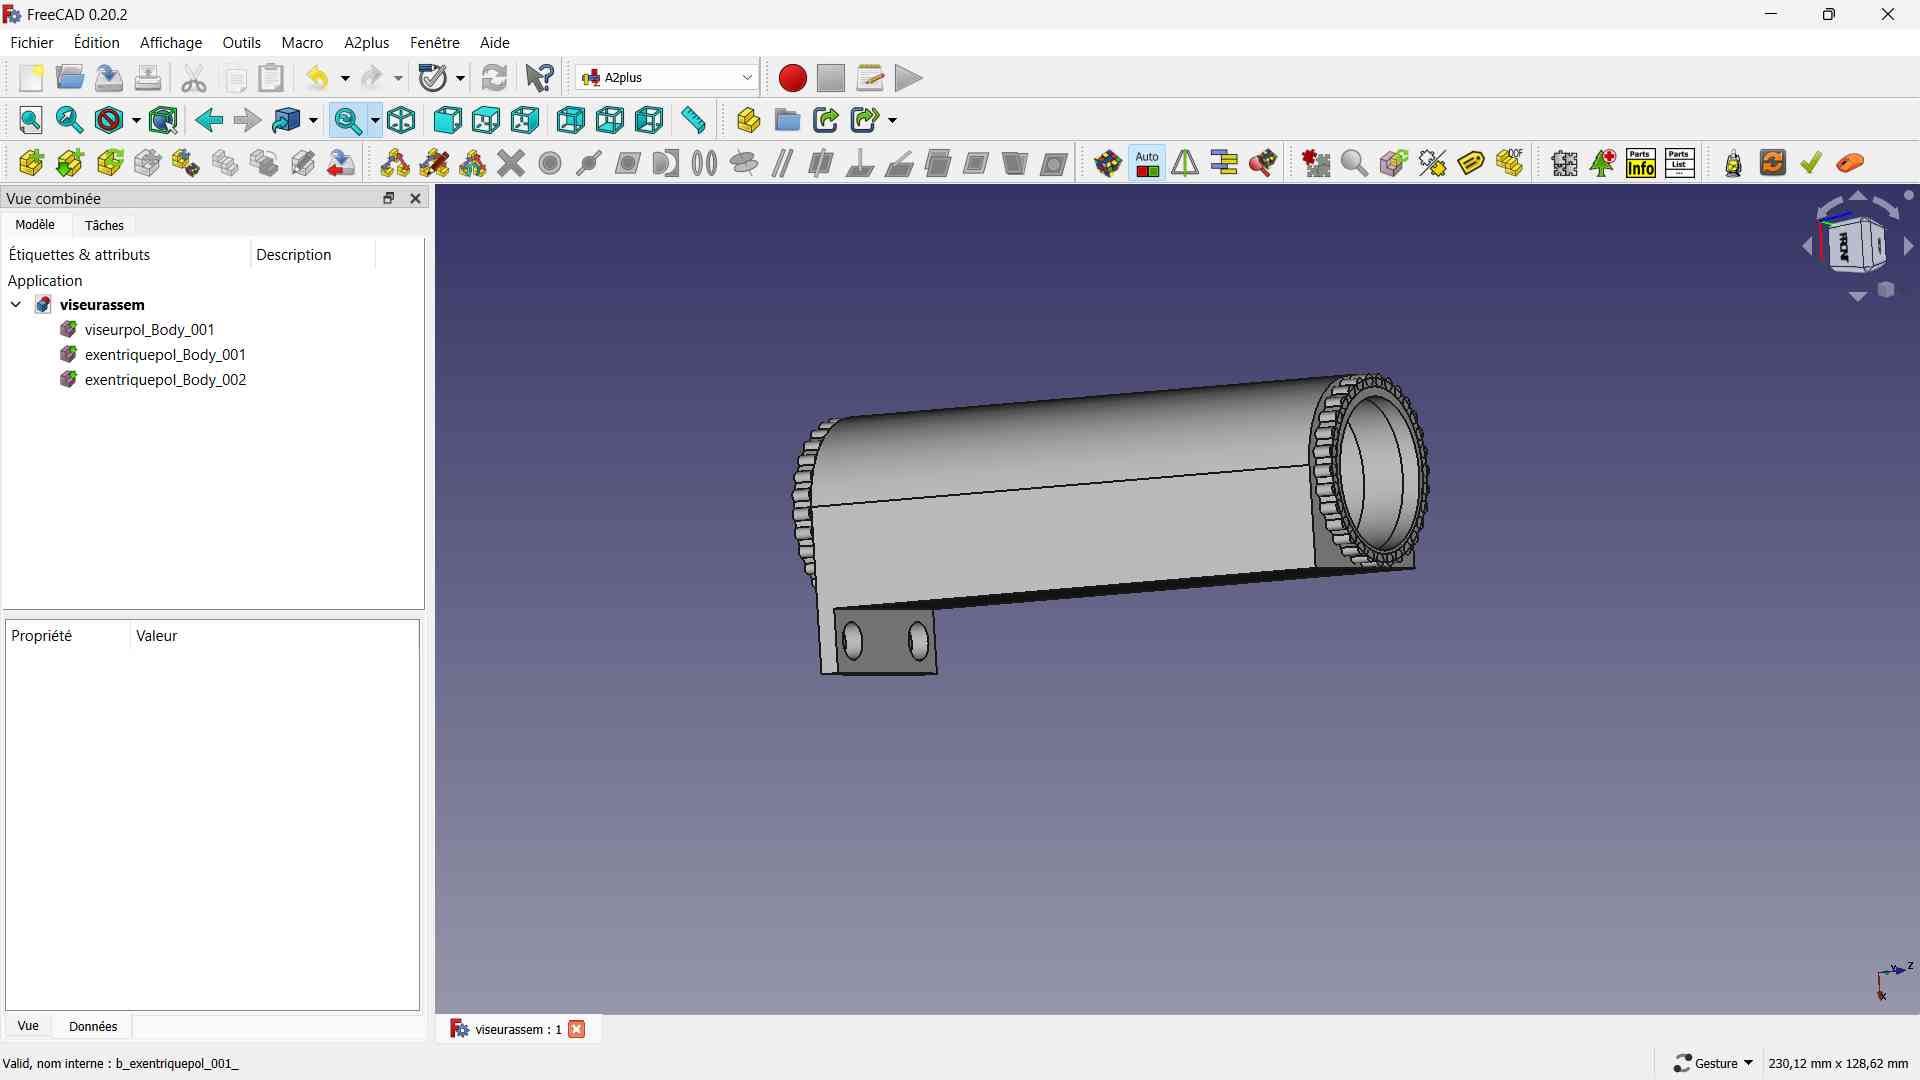Screen dimensions: 1920x1080
Task: Click the add part from file icon
Action: click(x=31, y=163)
